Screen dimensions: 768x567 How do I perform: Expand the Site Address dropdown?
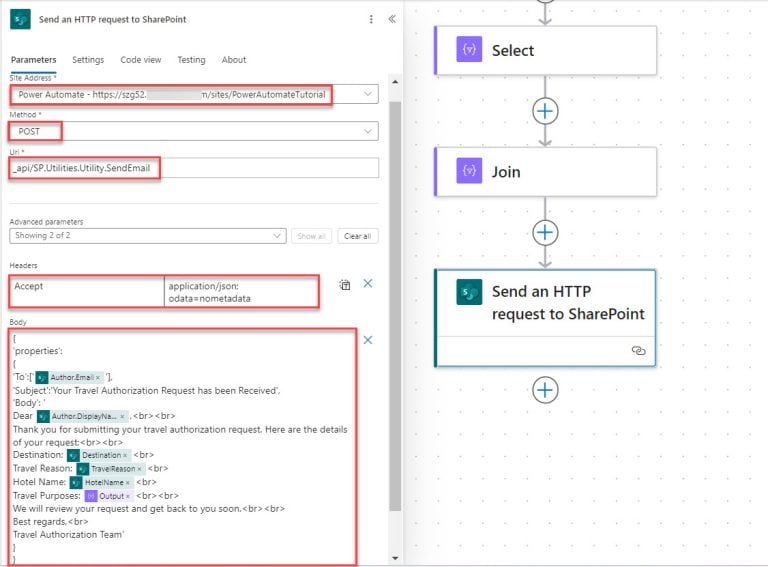point(367,94)
